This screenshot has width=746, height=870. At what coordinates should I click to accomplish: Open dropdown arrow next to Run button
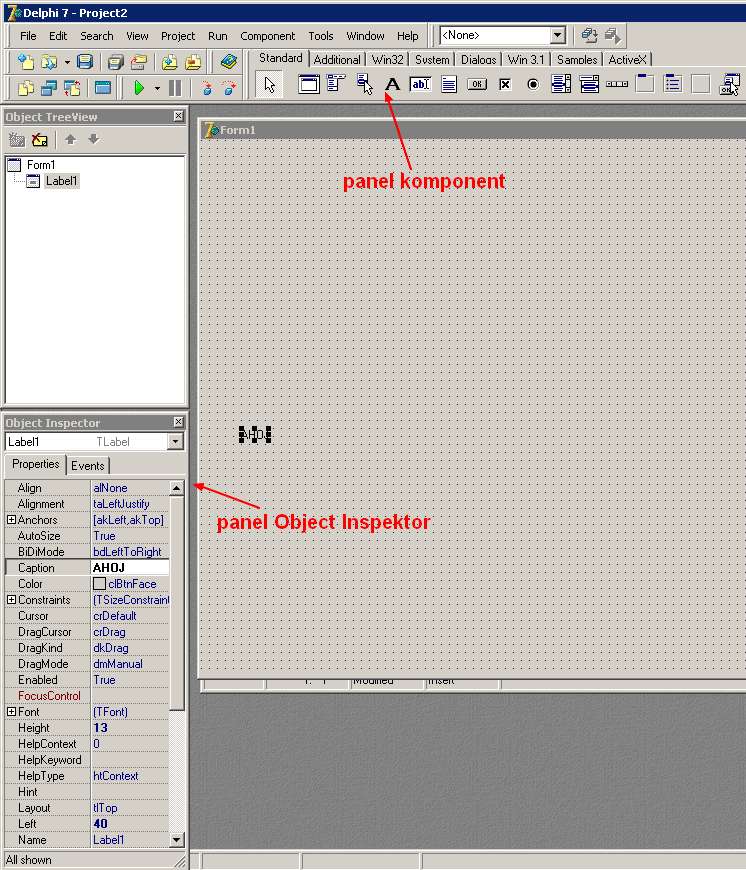click(157, 88)
